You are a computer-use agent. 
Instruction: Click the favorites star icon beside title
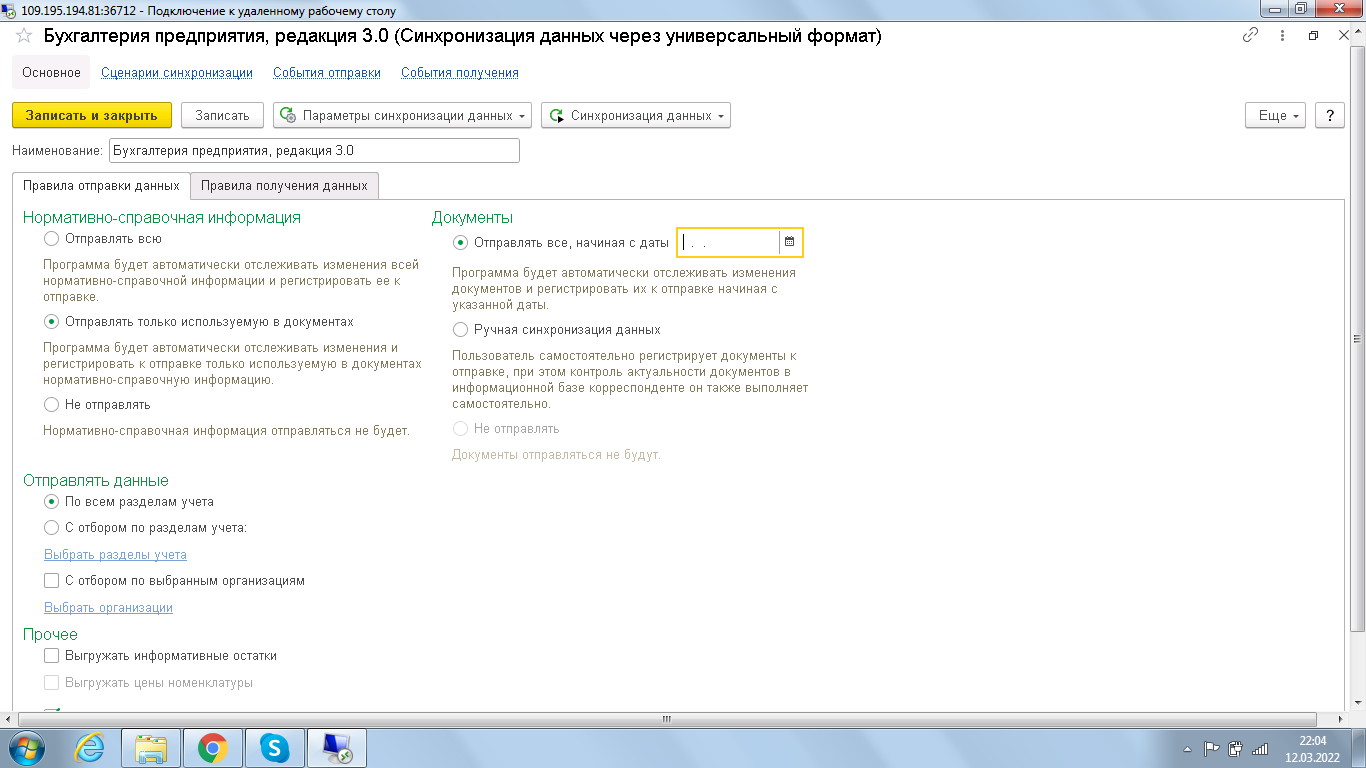(x=24, y=36)
